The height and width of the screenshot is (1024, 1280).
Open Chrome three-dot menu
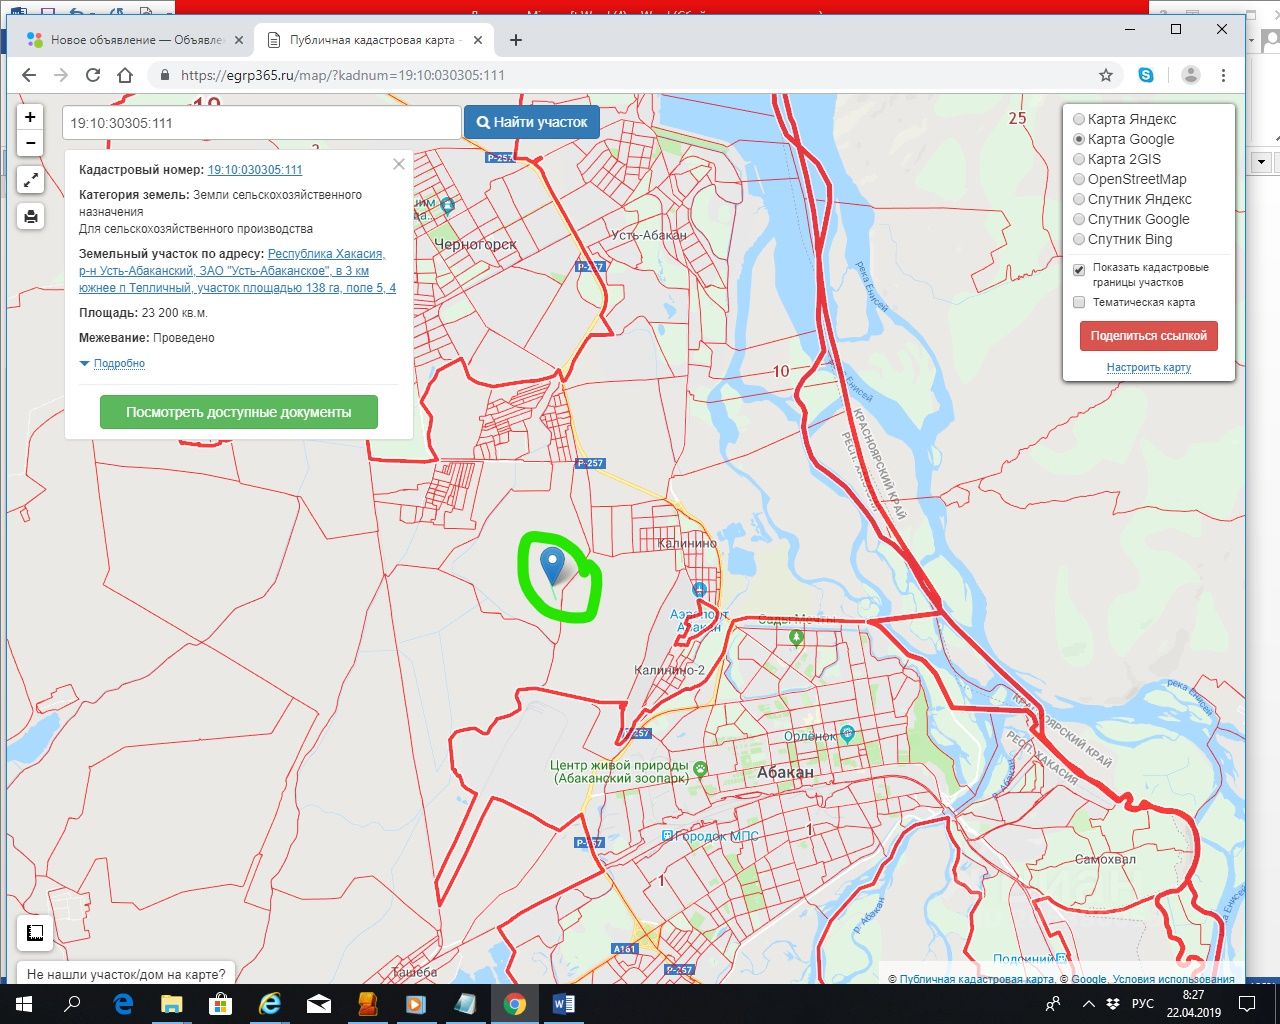(x=1223, y=75)
